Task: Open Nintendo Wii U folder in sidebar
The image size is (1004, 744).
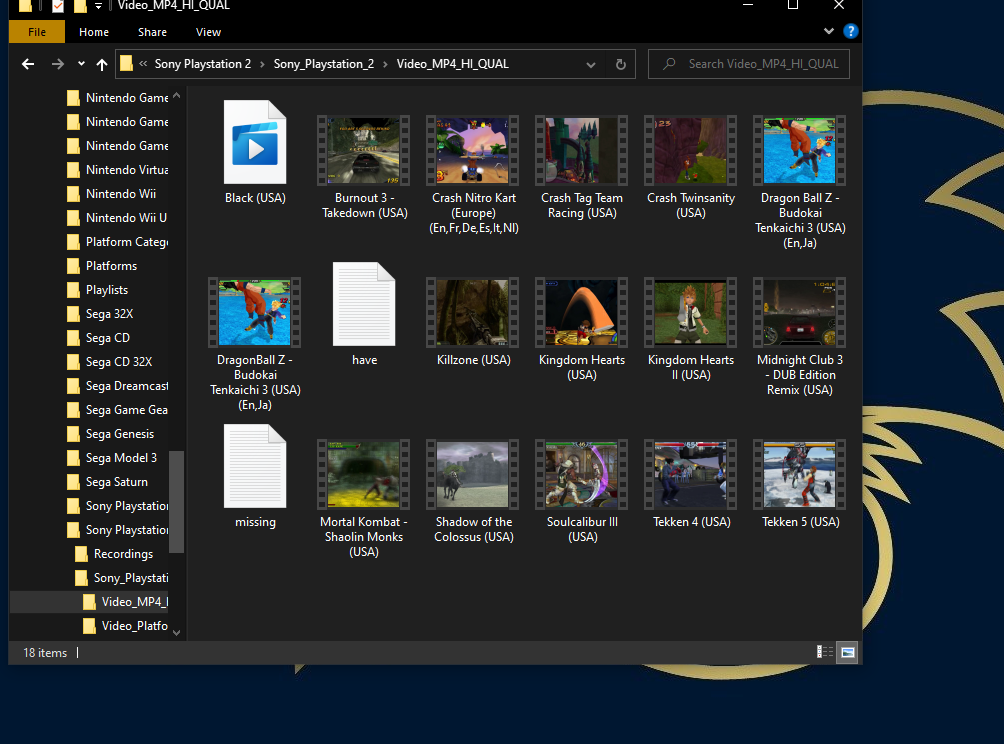Action: (x=117, y=218)
